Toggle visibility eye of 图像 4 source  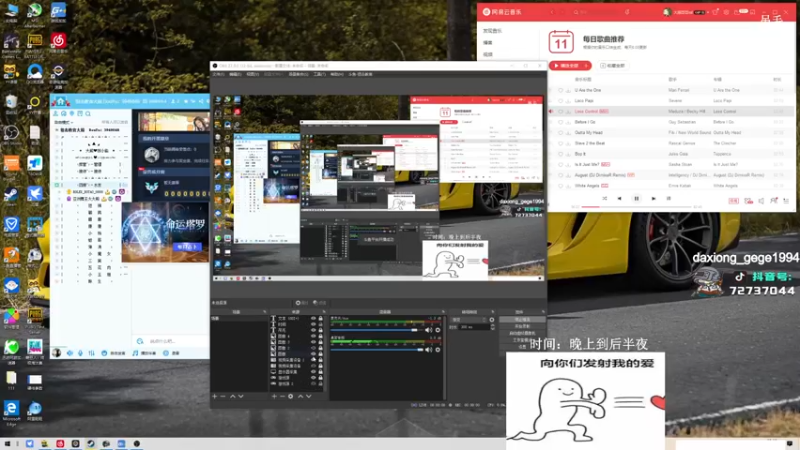[313, 336]
